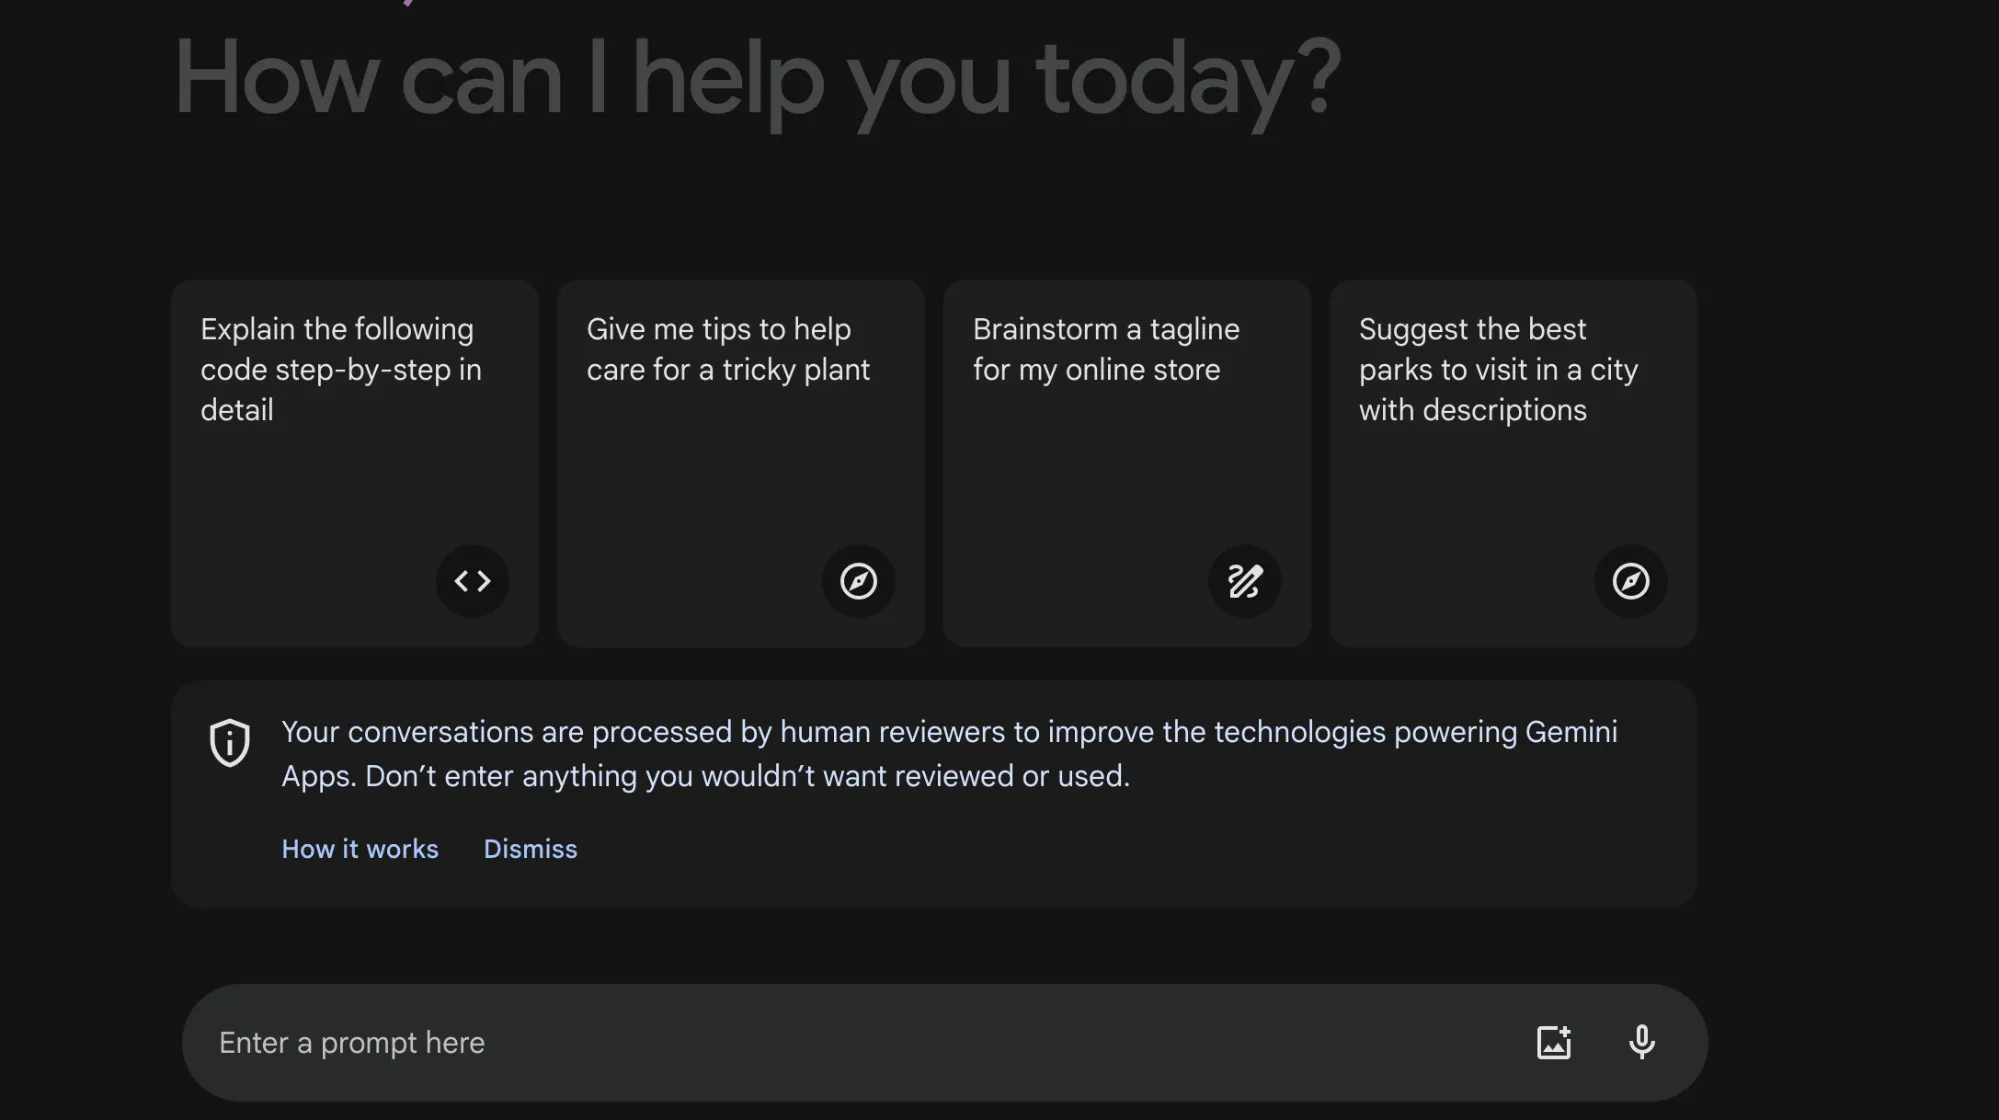The image size is (1999, 1120).
Task: Activate the microphone voice input icon
Action: coord(1641,1042)
